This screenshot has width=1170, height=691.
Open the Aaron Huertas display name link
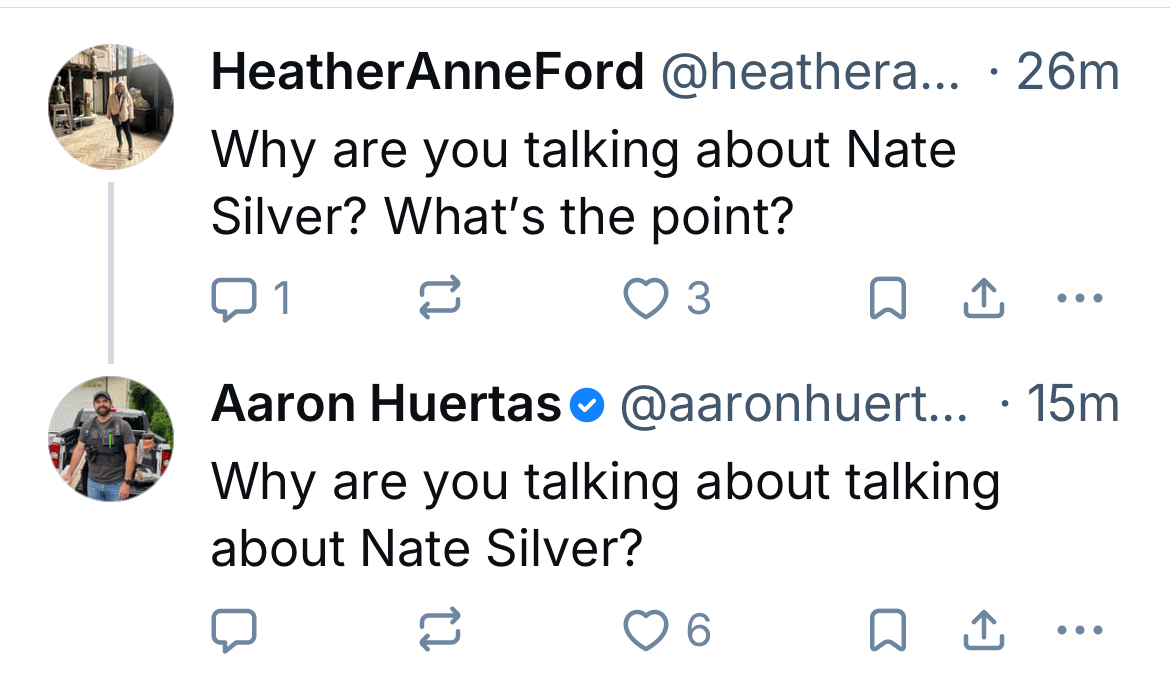click(386, 404)
